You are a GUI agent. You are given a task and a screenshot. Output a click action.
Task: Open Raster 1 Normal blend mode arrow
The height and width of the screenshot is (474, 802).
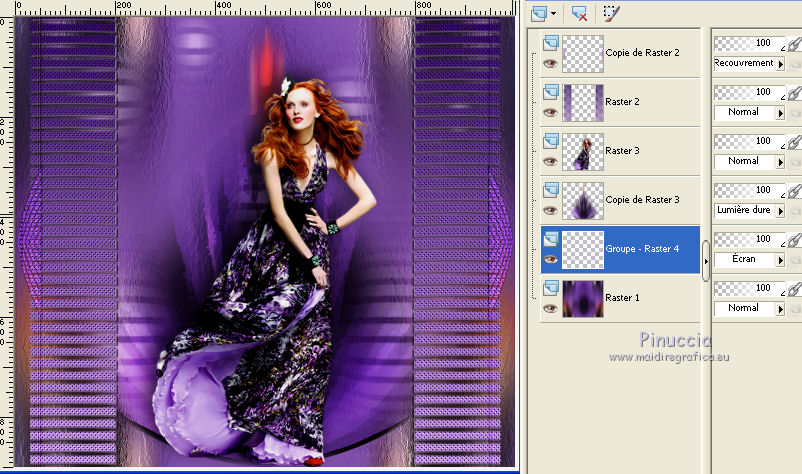coord(780,309)
